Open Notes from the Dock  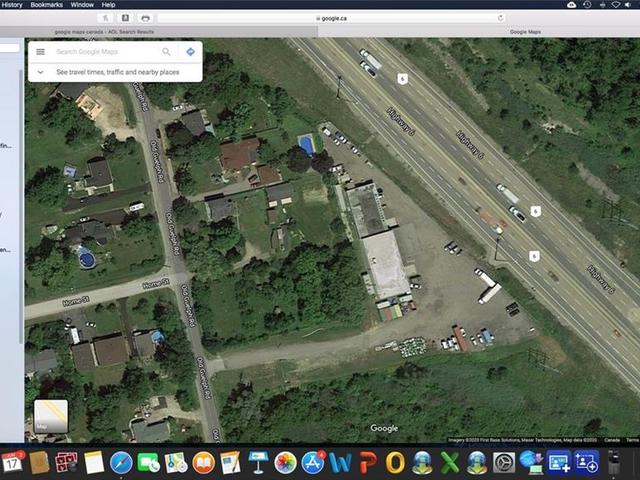(94, 462)
